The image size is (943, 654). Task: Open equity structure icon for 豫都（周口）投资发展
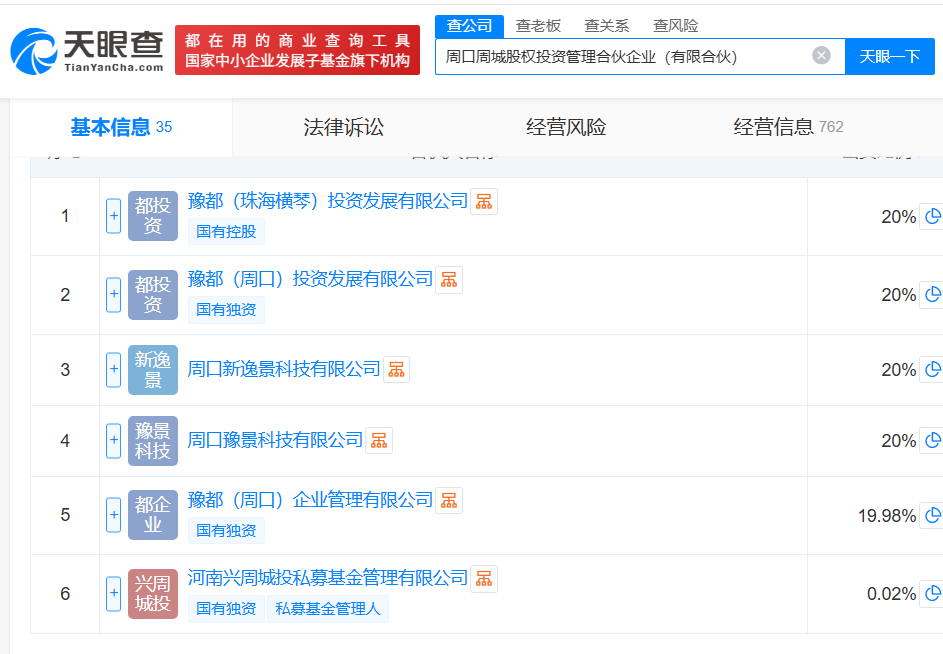click(449, 280)
